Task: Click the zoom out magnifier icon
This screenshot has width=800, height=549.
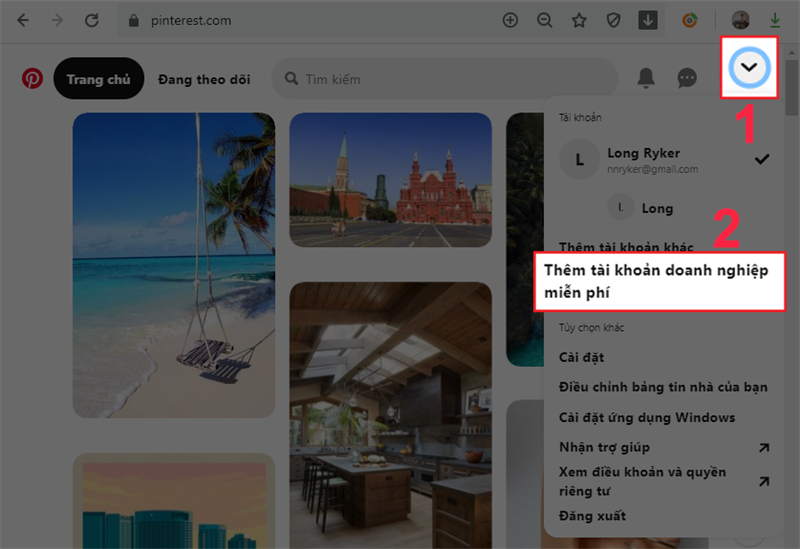Action: 544,20
